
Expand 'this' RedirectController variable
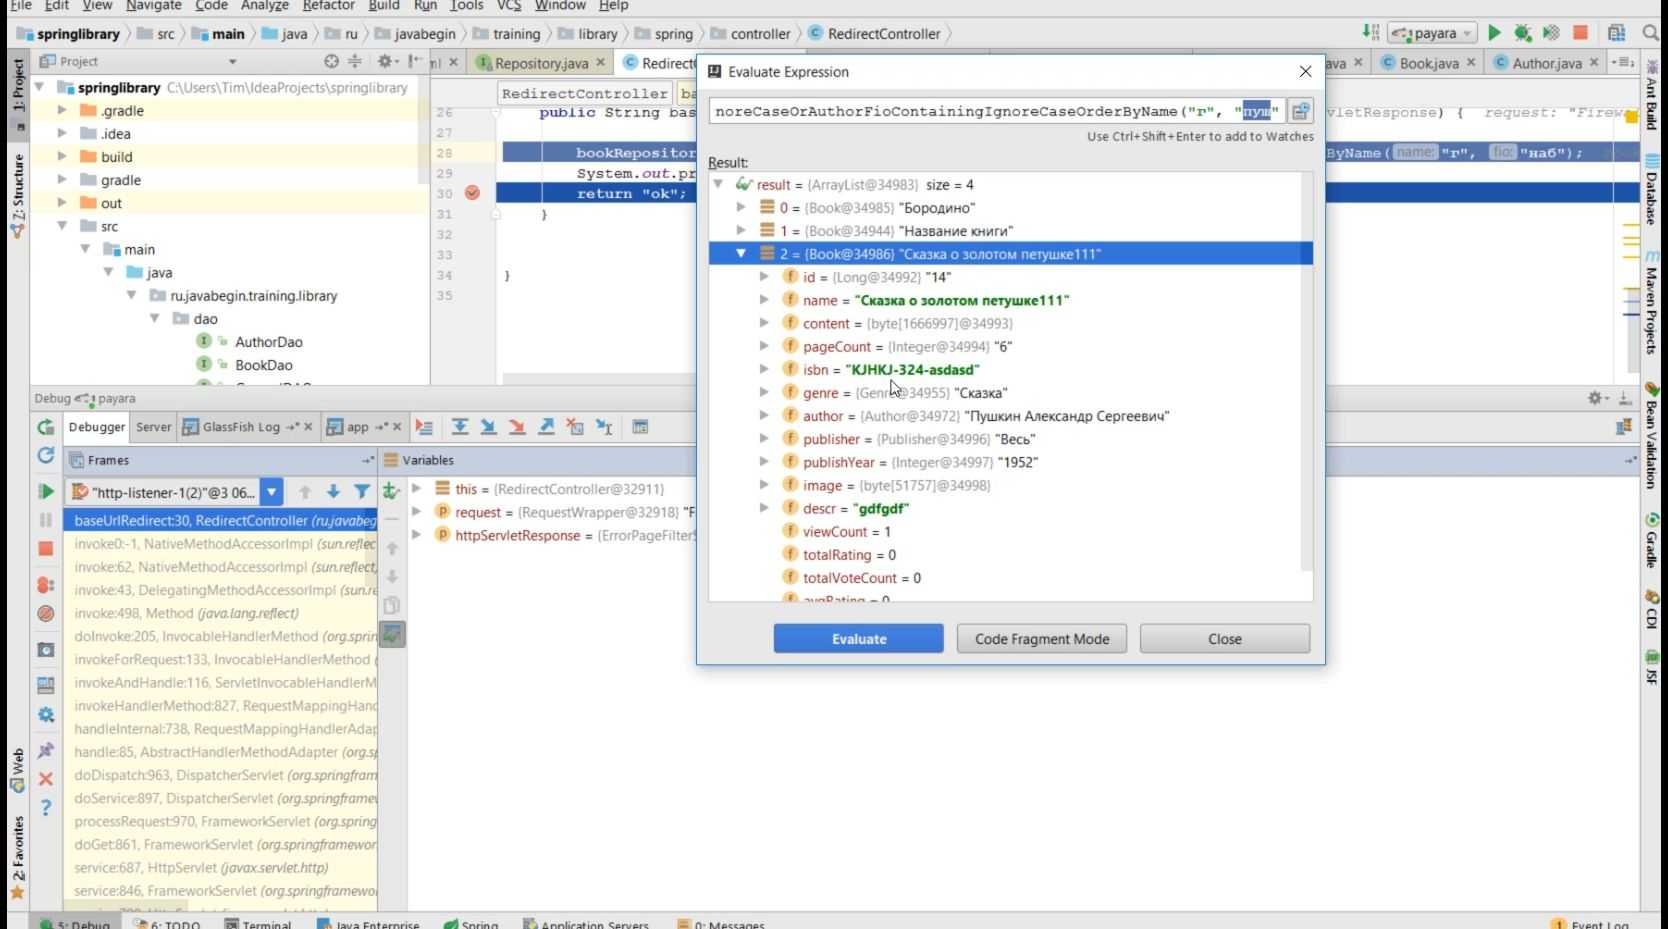tap(417, 488)
